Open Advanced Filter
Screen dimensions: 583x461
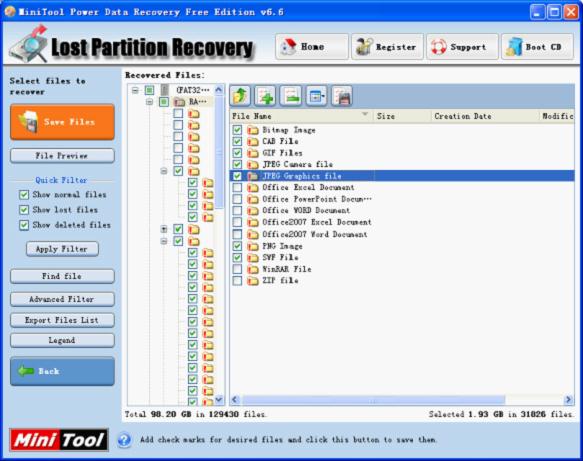[62, 299]
